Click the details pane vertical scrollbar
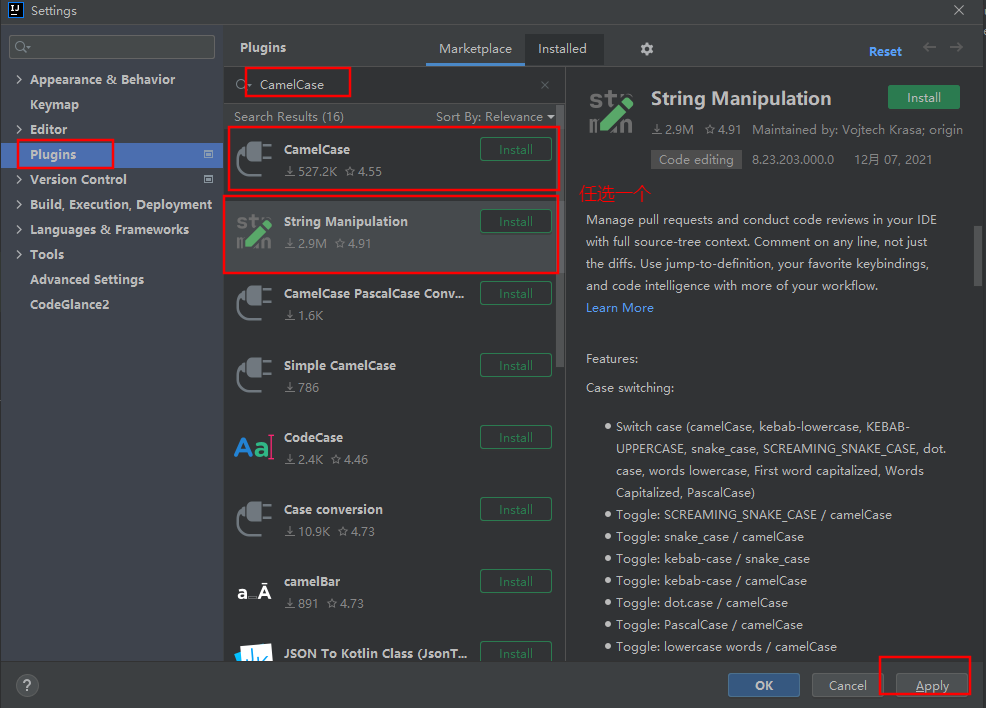 click(x=978, y=256)
